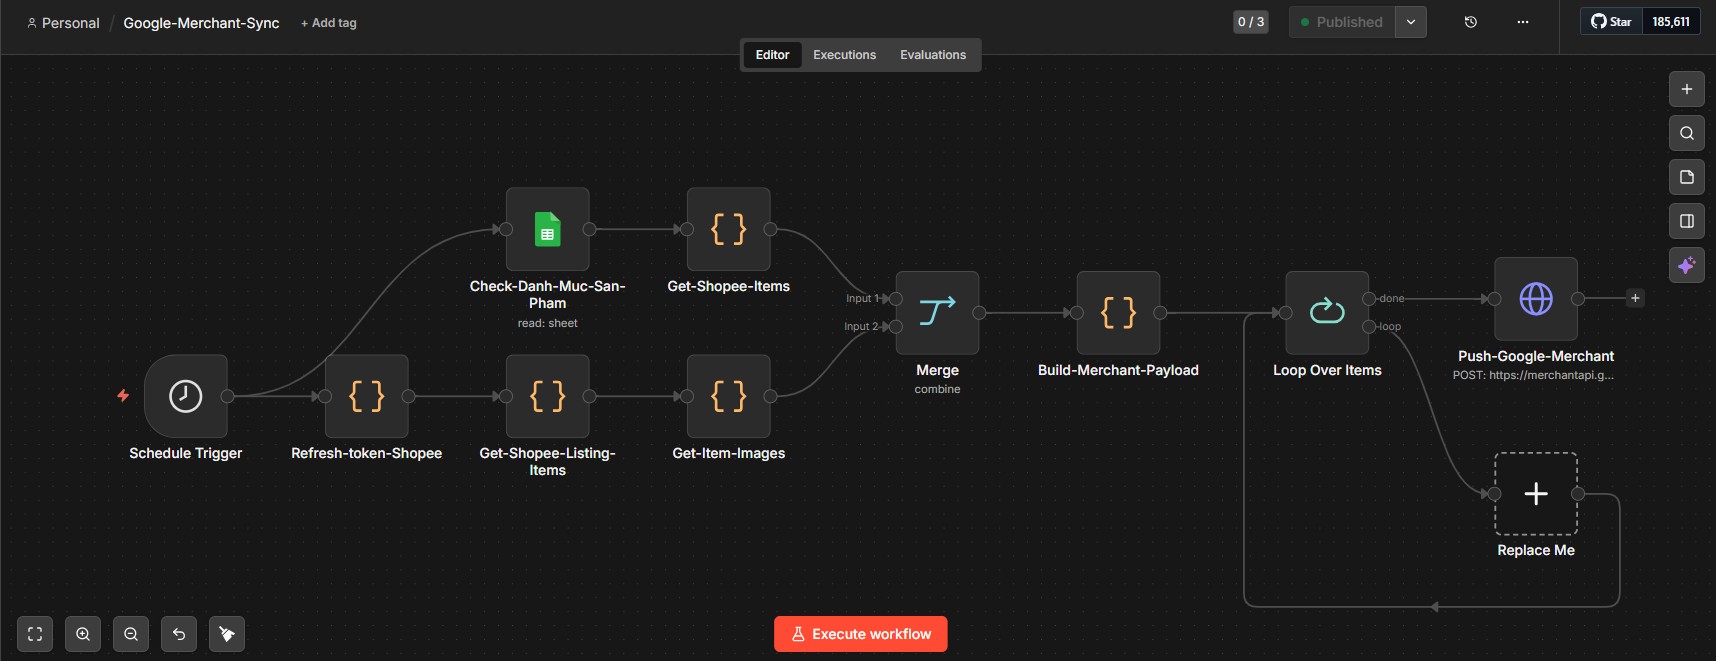Click the 'POST: https://merchantapi.g...' text

1533,376
